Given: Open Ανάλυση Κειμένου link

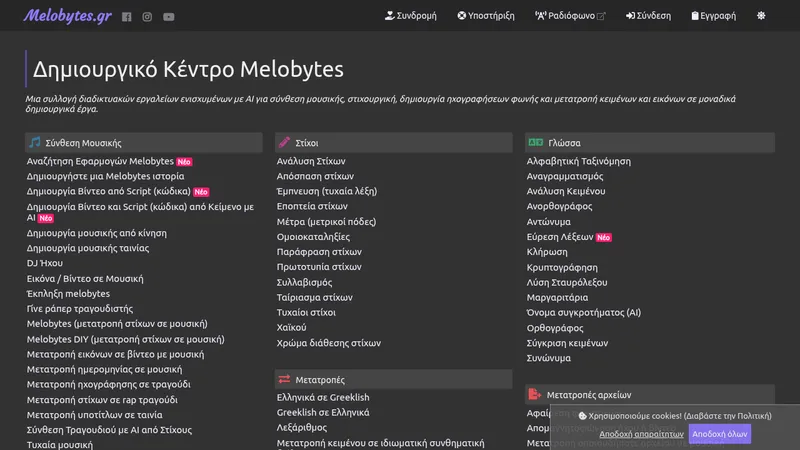Looking at the screenshot, I should (566, 191).
